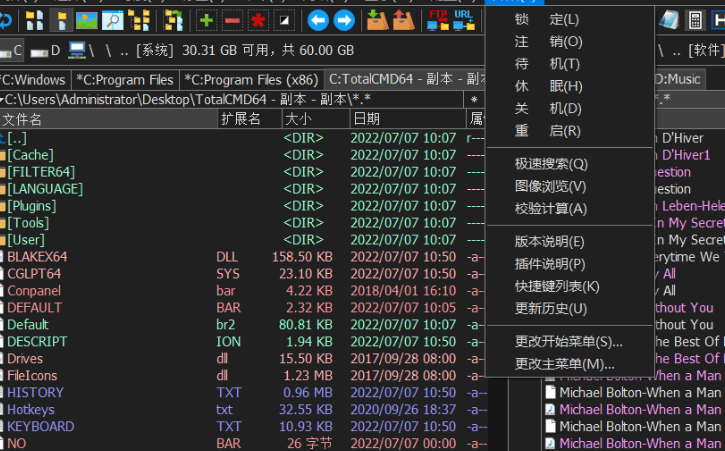Choose 重启(R) menu entry
This screenshot has height=451, width=725.
[x=570, y=131]
